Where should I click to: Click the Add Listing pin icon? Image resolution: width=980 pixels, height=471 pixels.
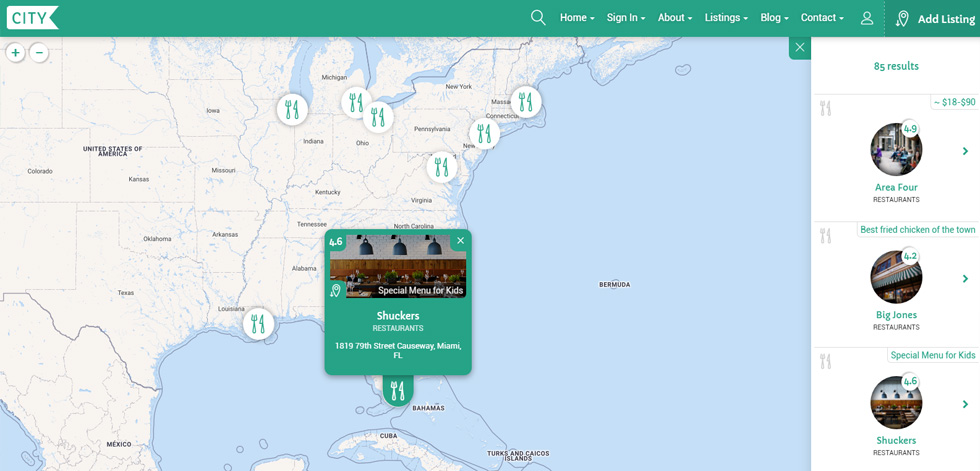[x=902, y=19]
